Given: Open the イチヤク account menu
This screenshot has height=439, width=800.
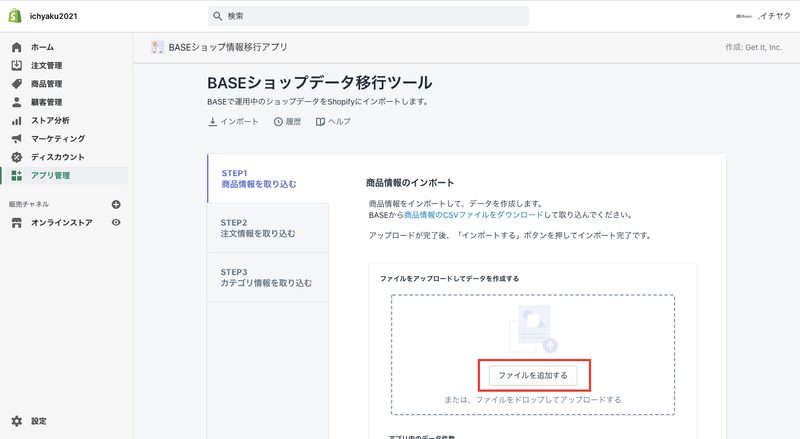Looking at the screenshot, I should [763, 16].
